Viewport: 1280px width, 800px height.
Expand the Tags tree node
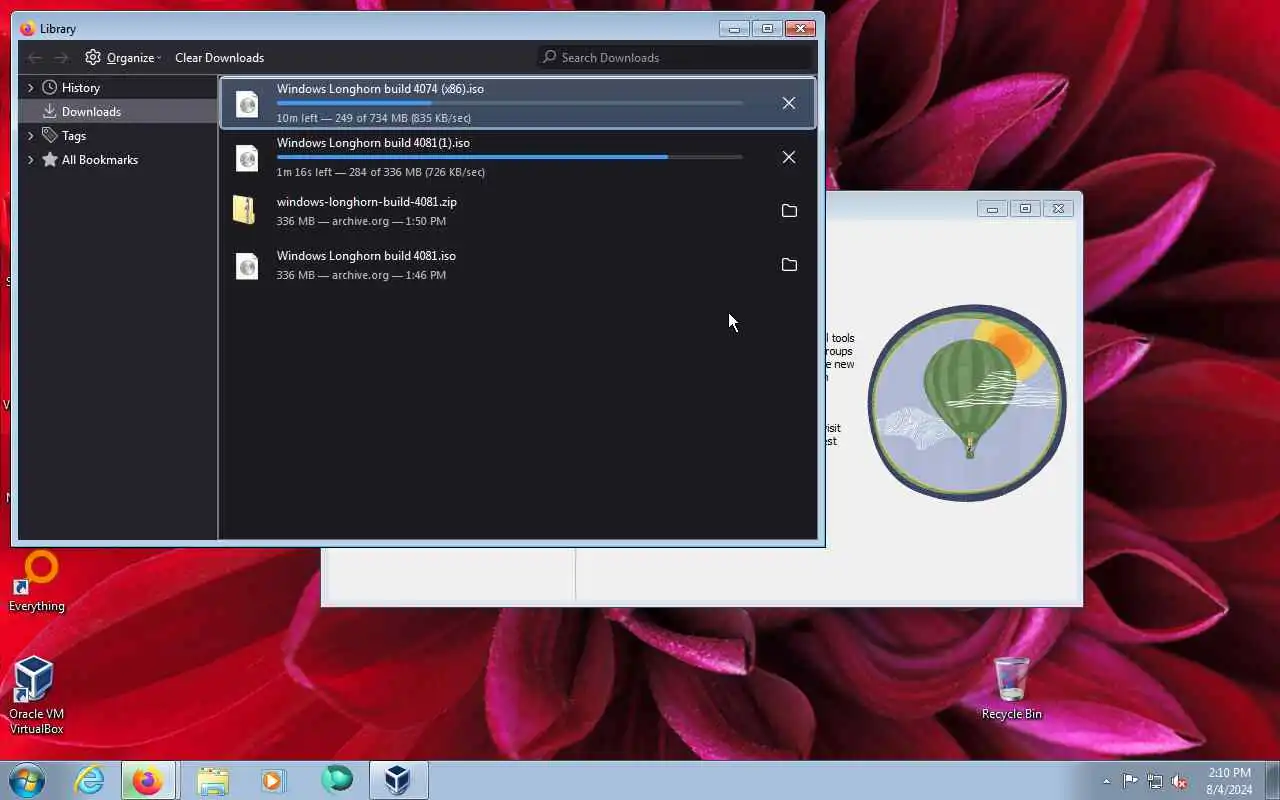coord(30,135)
